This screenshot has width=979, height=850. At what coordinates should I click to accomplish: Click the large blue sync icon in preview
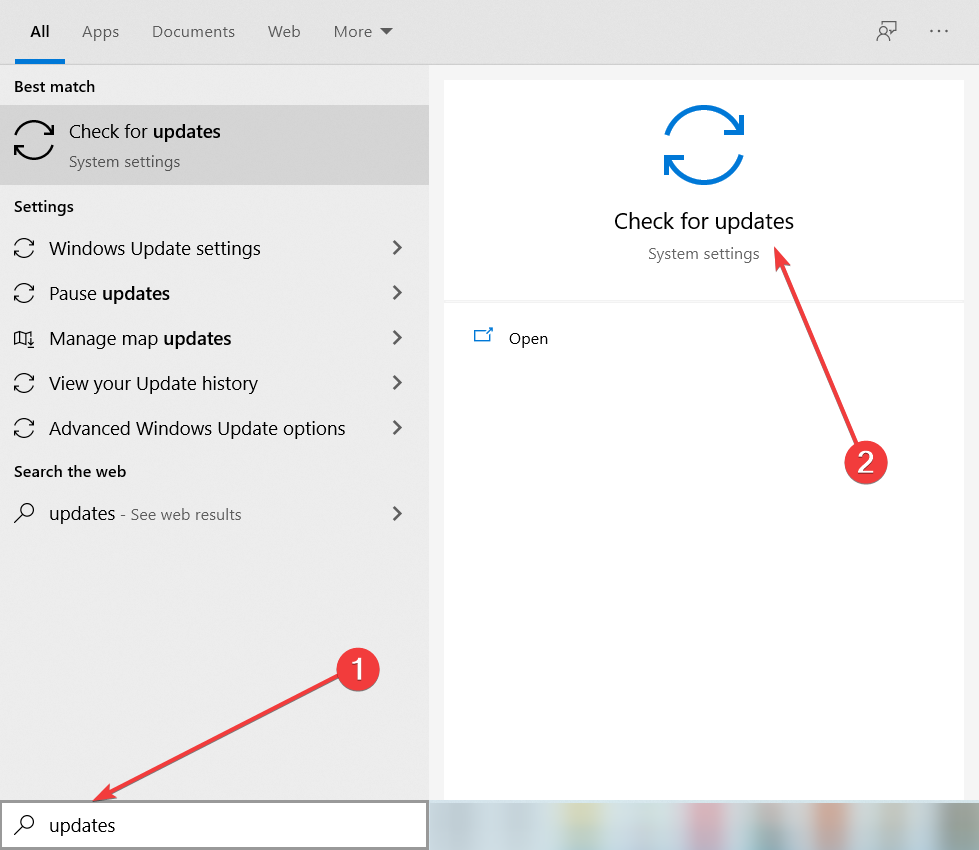704,145
